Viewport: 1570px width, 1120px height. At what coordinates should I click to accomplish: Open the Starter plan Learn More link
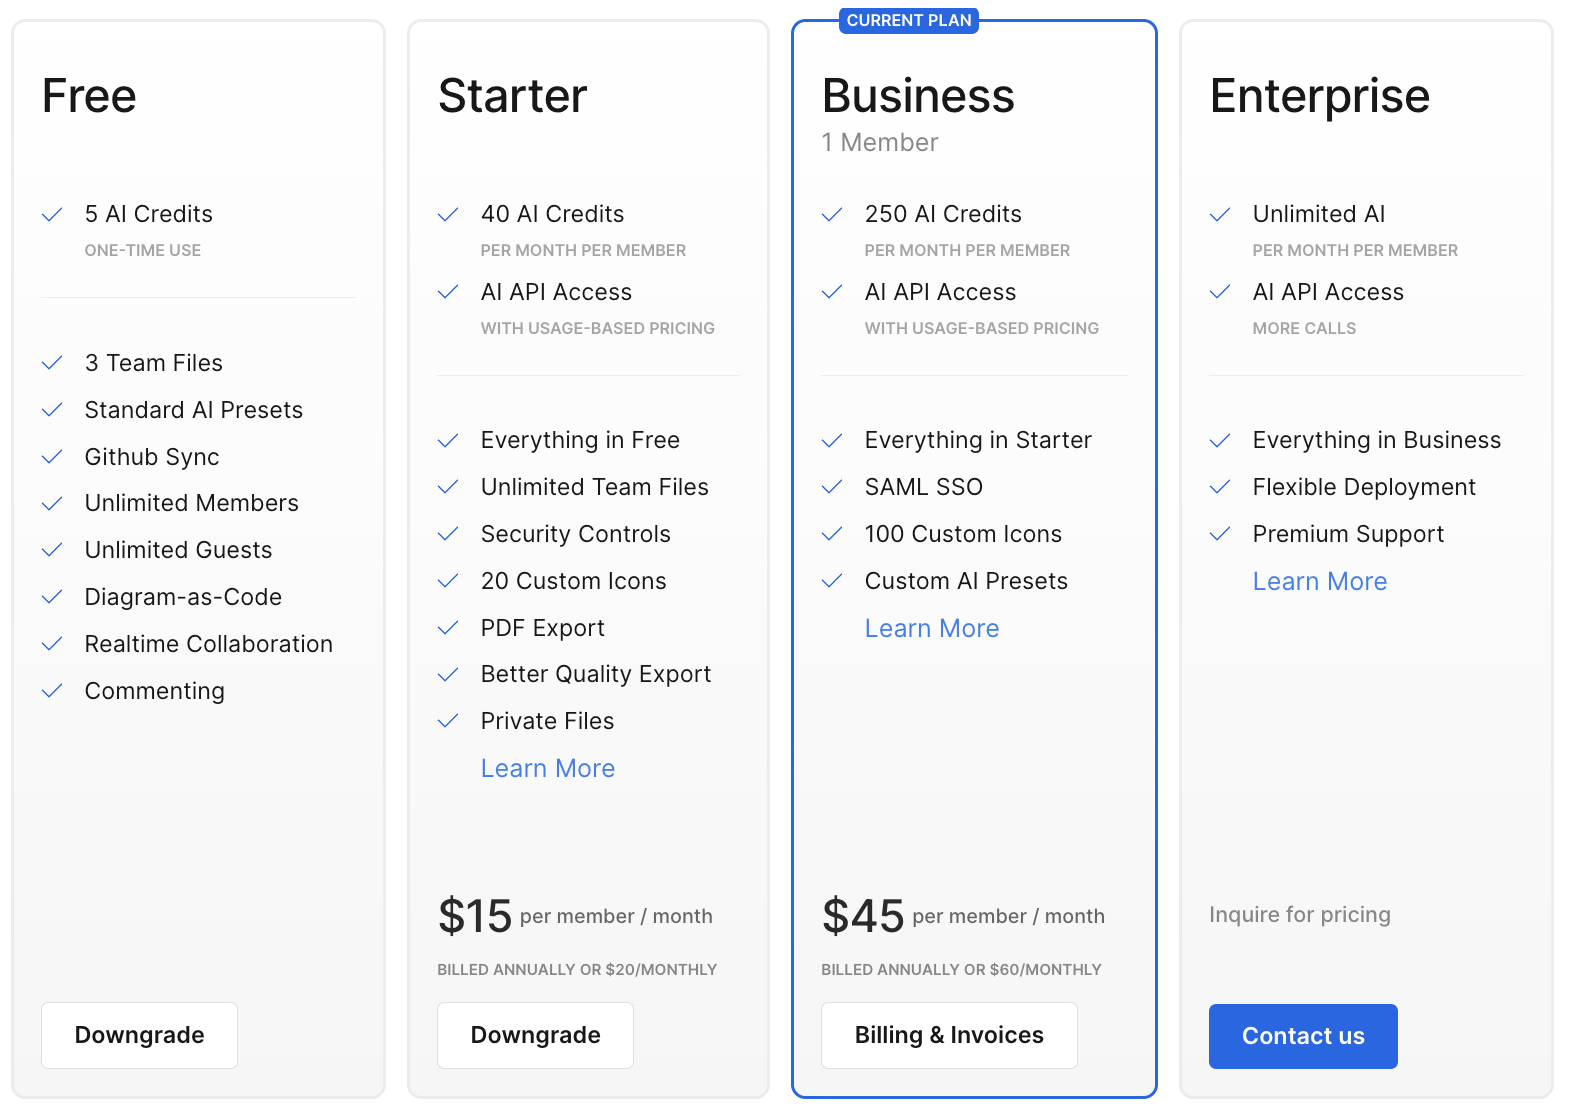click(x=548, y=768)
